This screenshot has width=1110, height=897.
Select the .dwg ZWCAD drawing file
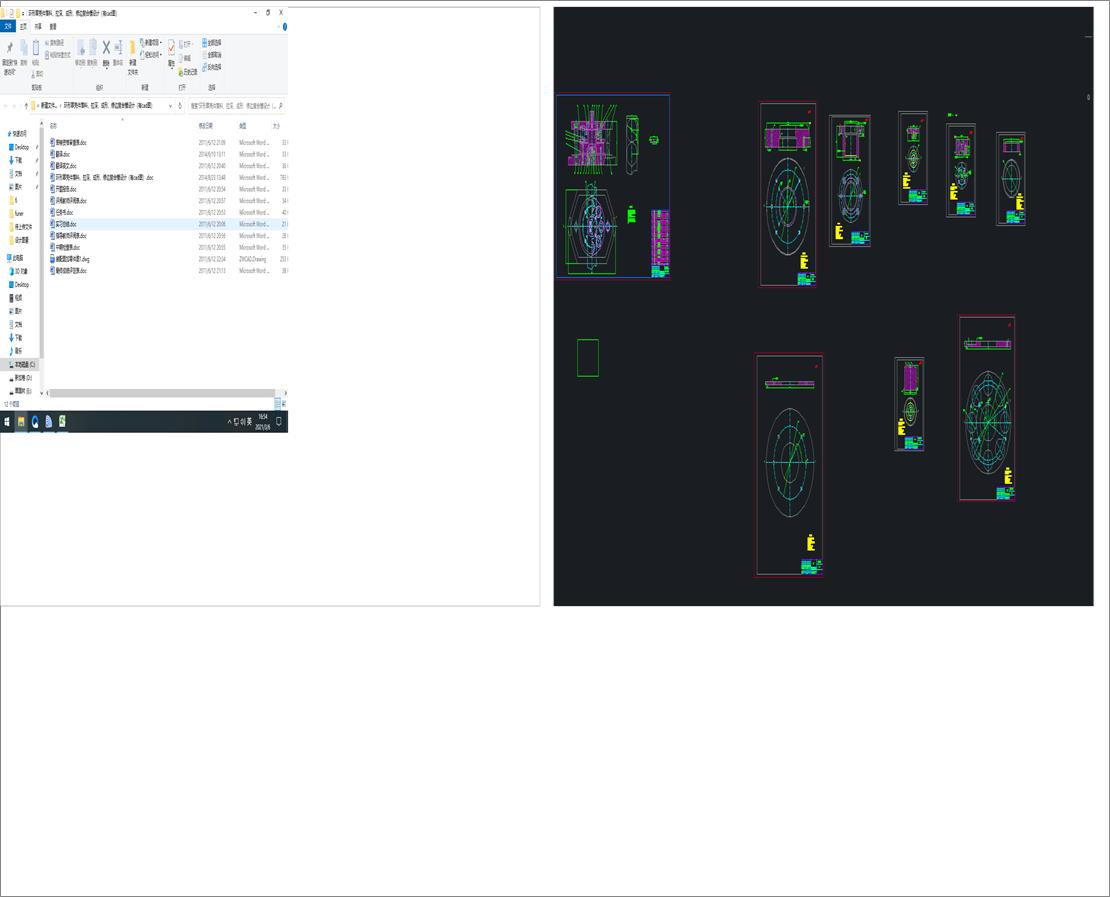(x=72, y=259)
